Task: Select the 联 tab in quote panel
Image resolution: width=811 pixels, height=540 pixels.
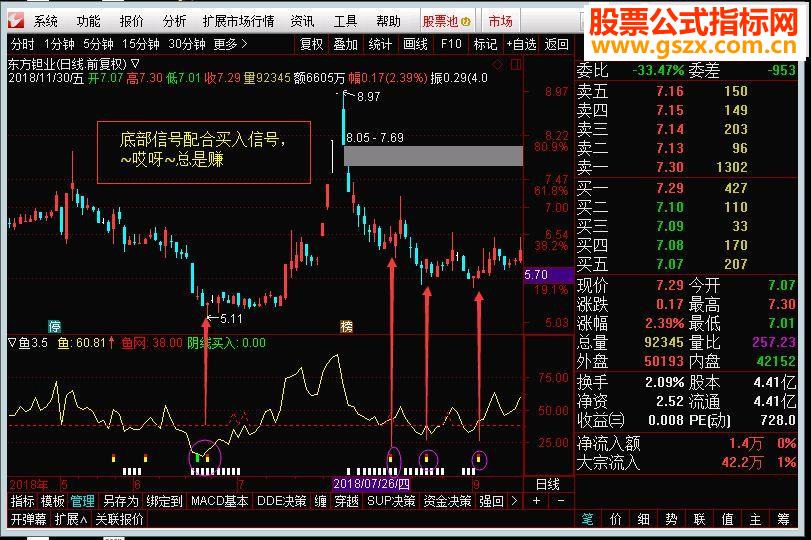Action: tap(699, 519)
